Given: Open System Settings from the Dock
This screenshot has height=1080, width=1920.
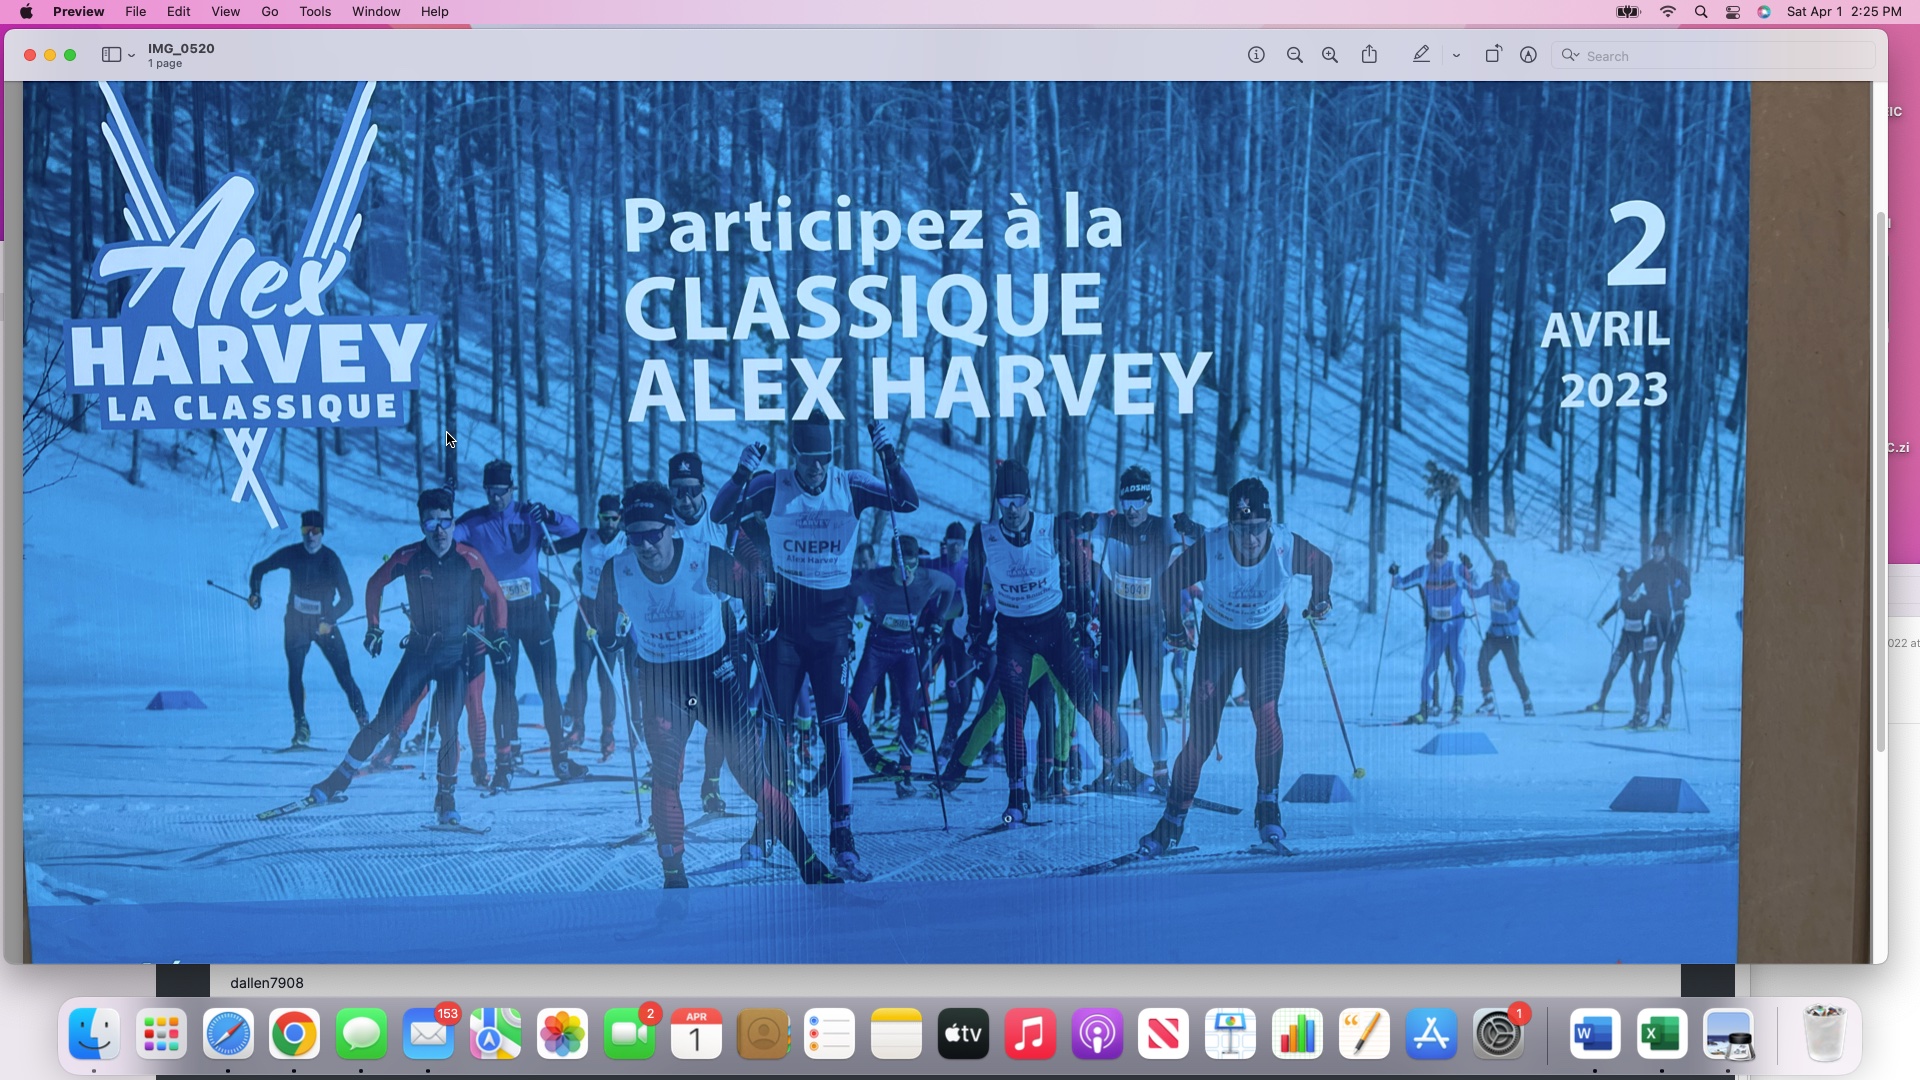Looking at the screenshot, I should tap(1499, 1034).
